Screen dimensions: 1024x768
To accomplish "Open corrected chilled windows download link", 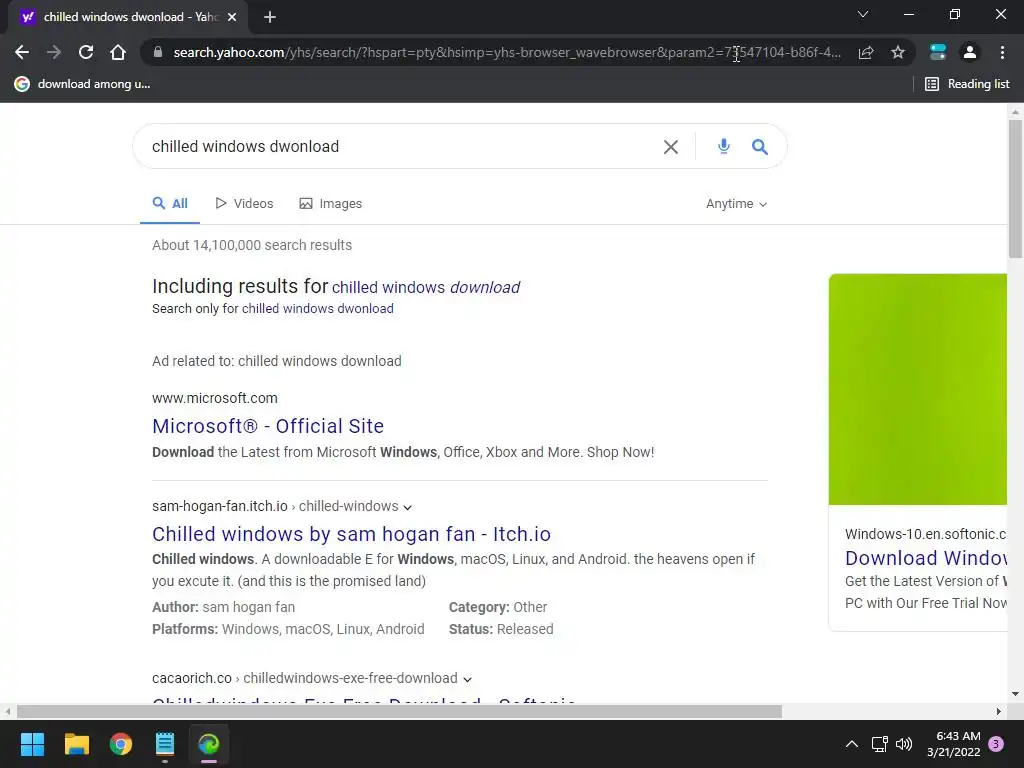I will (x=426, y=287).
